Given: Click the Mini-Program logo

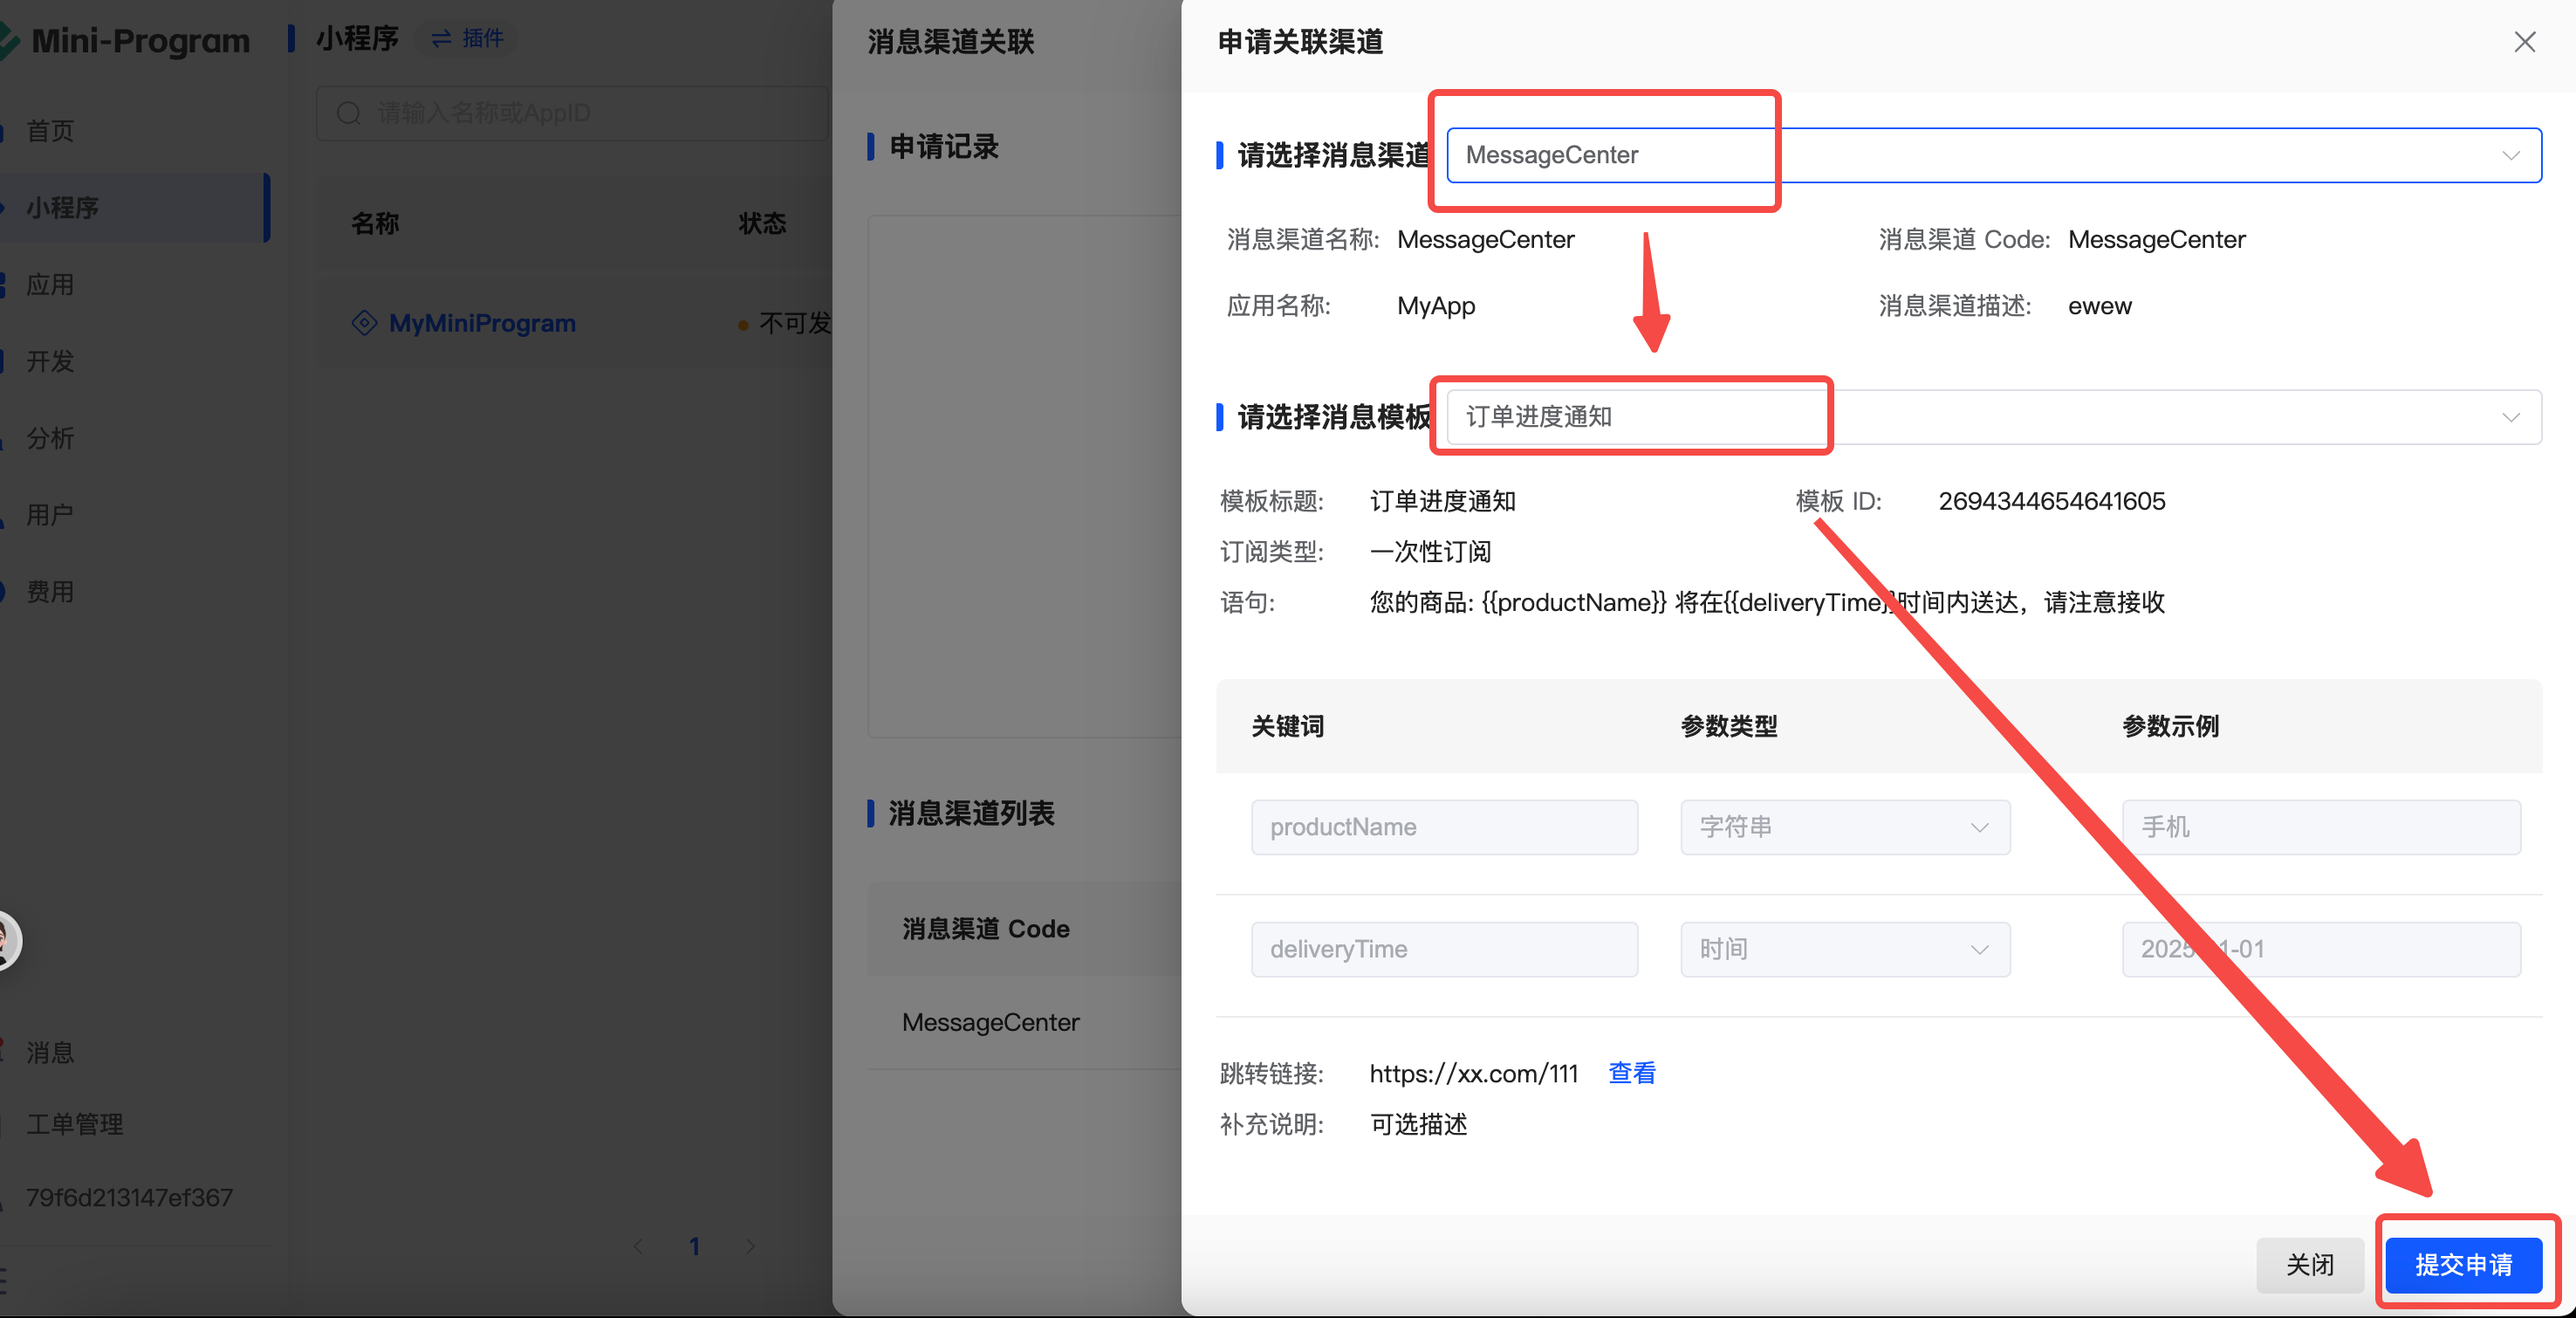Looking at the screenshot, I should pos(10,41).
